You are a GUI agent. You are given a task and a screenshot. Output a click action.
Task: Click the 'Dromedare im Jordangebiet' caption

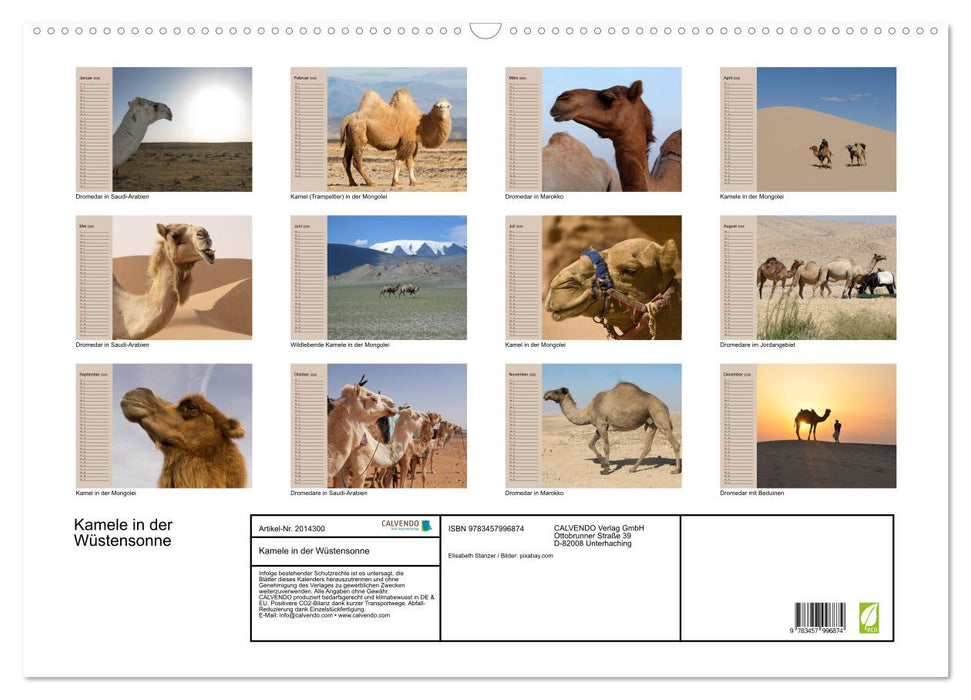click(x=757, y=345)
